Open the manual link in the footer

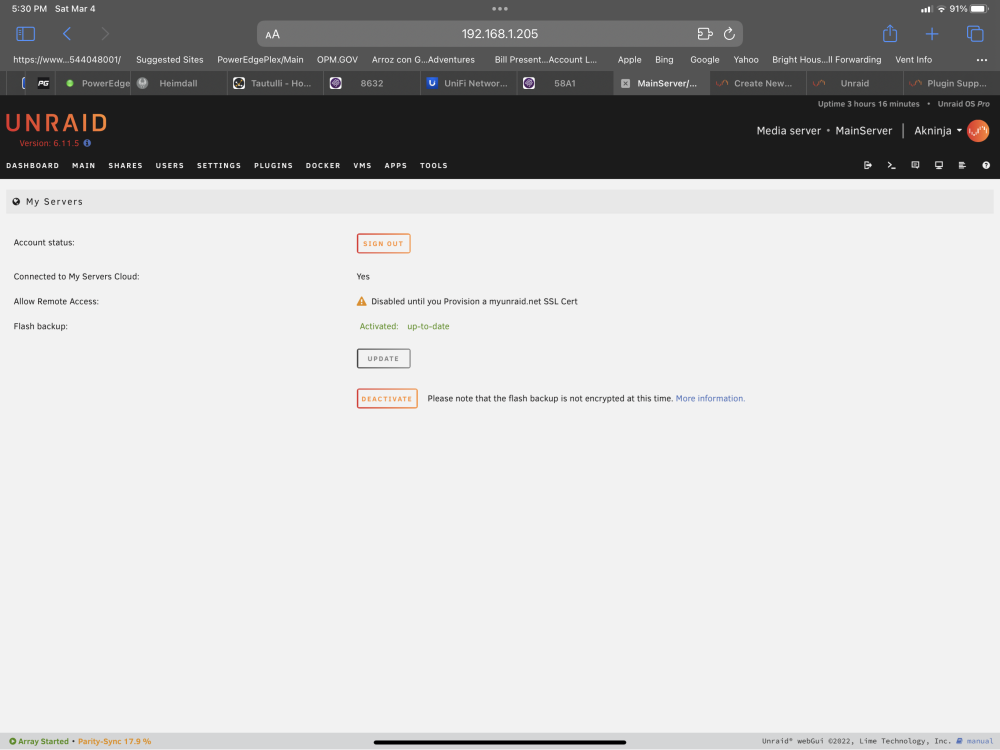tap(980, 741)
